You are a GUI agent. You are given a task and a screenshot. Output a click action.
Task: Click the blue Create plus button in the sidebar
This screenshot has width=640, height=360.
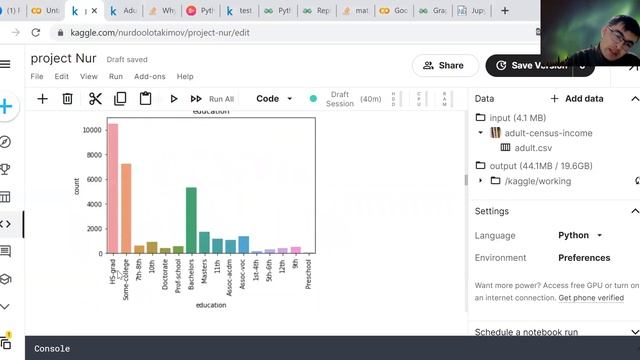coord(6,107)
